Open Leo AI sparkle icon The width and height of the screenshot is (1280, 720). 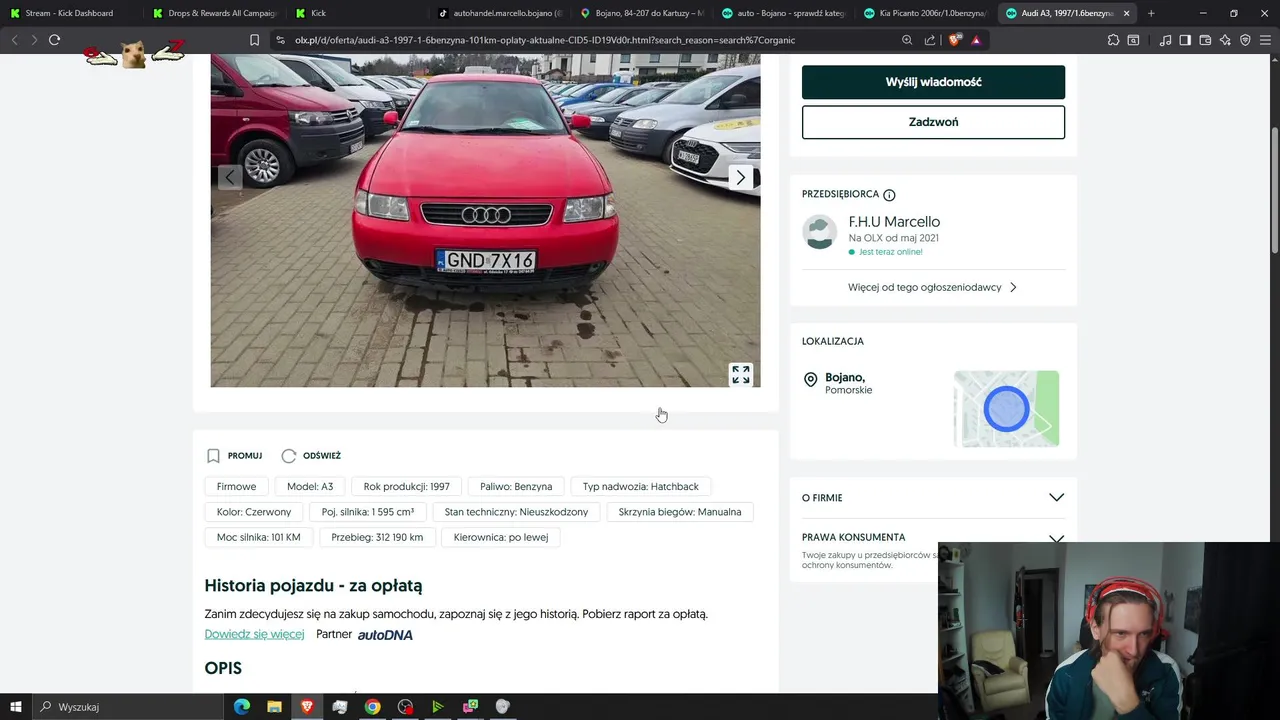click(x=1225, y=40)
